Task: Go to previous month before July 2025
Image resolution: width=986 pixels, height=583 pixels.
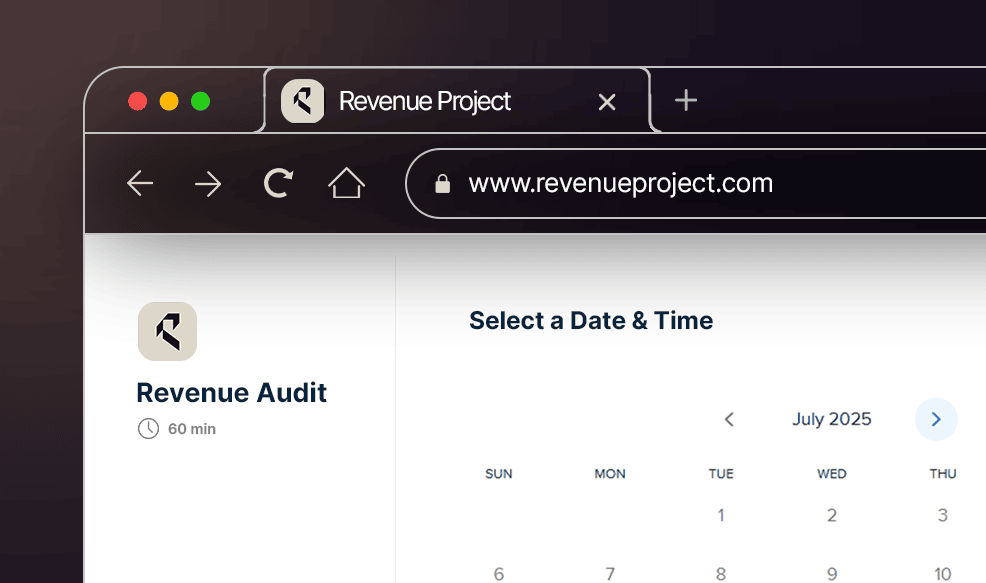Action: coord(729,419)
